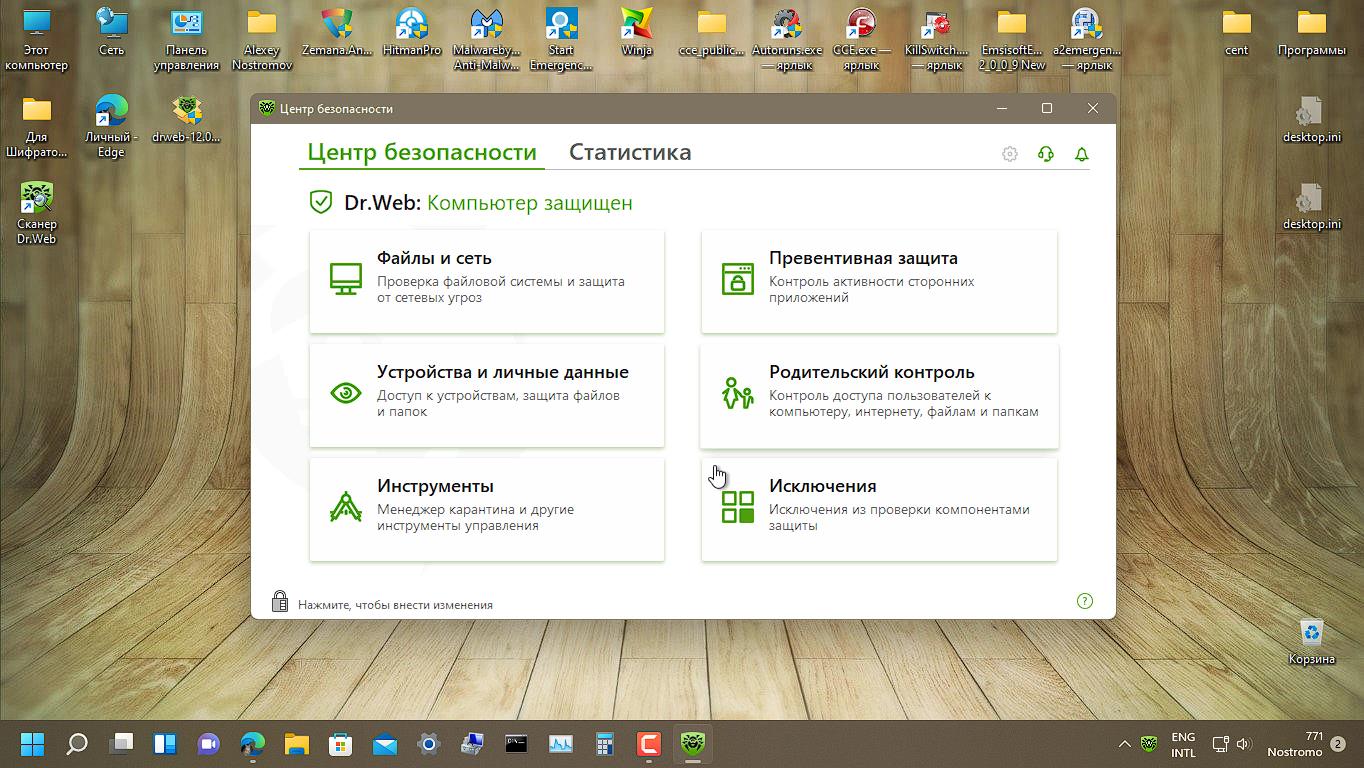Open the Инструменты section
Viewport: 1364px width, 768px height.
(487, 509)
